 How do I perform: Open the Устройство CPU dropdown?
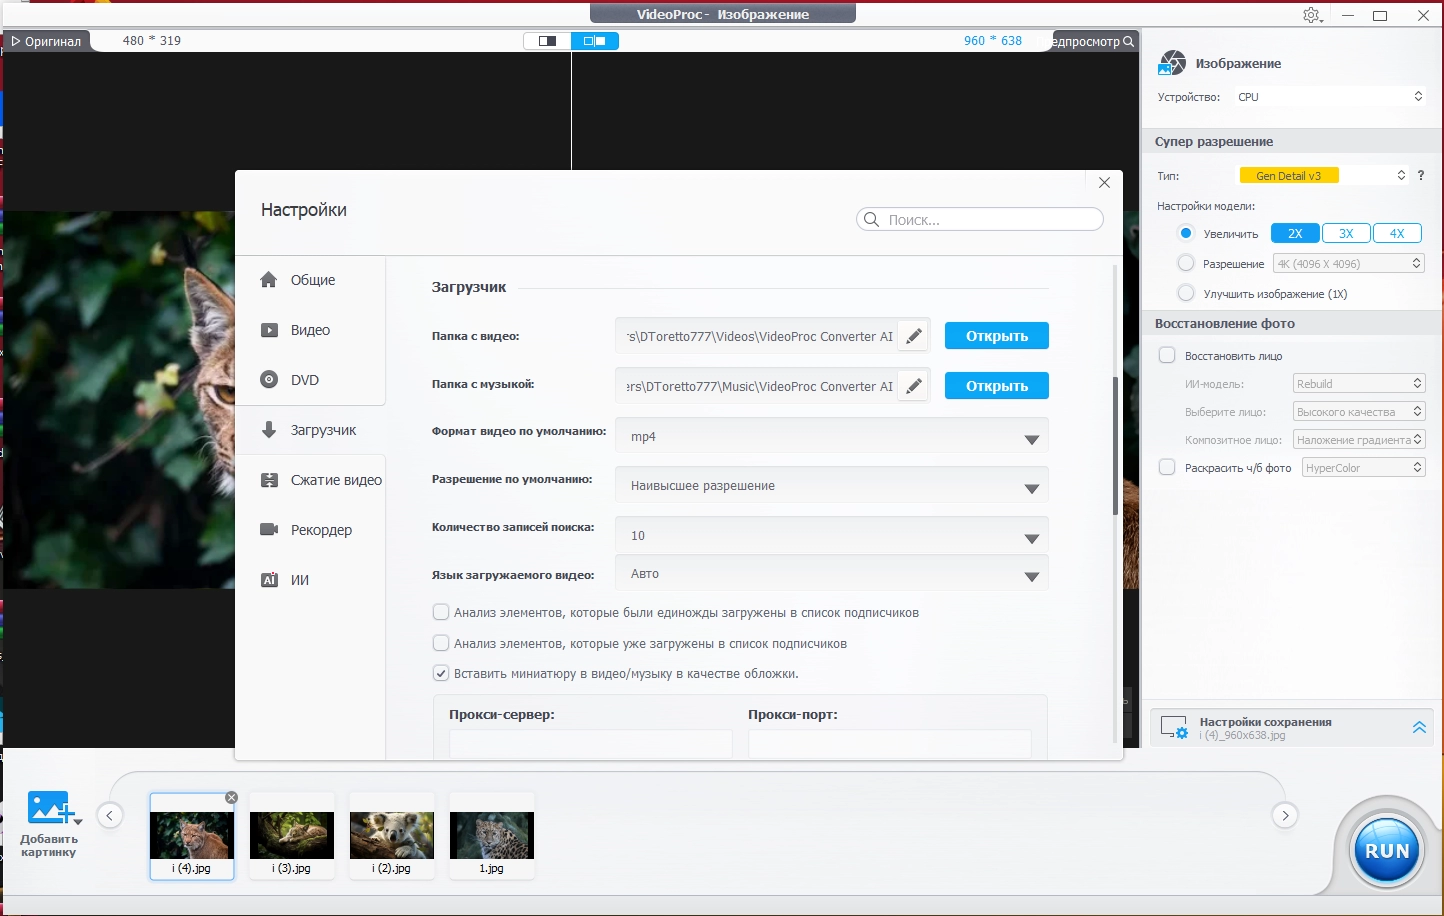1329,97
